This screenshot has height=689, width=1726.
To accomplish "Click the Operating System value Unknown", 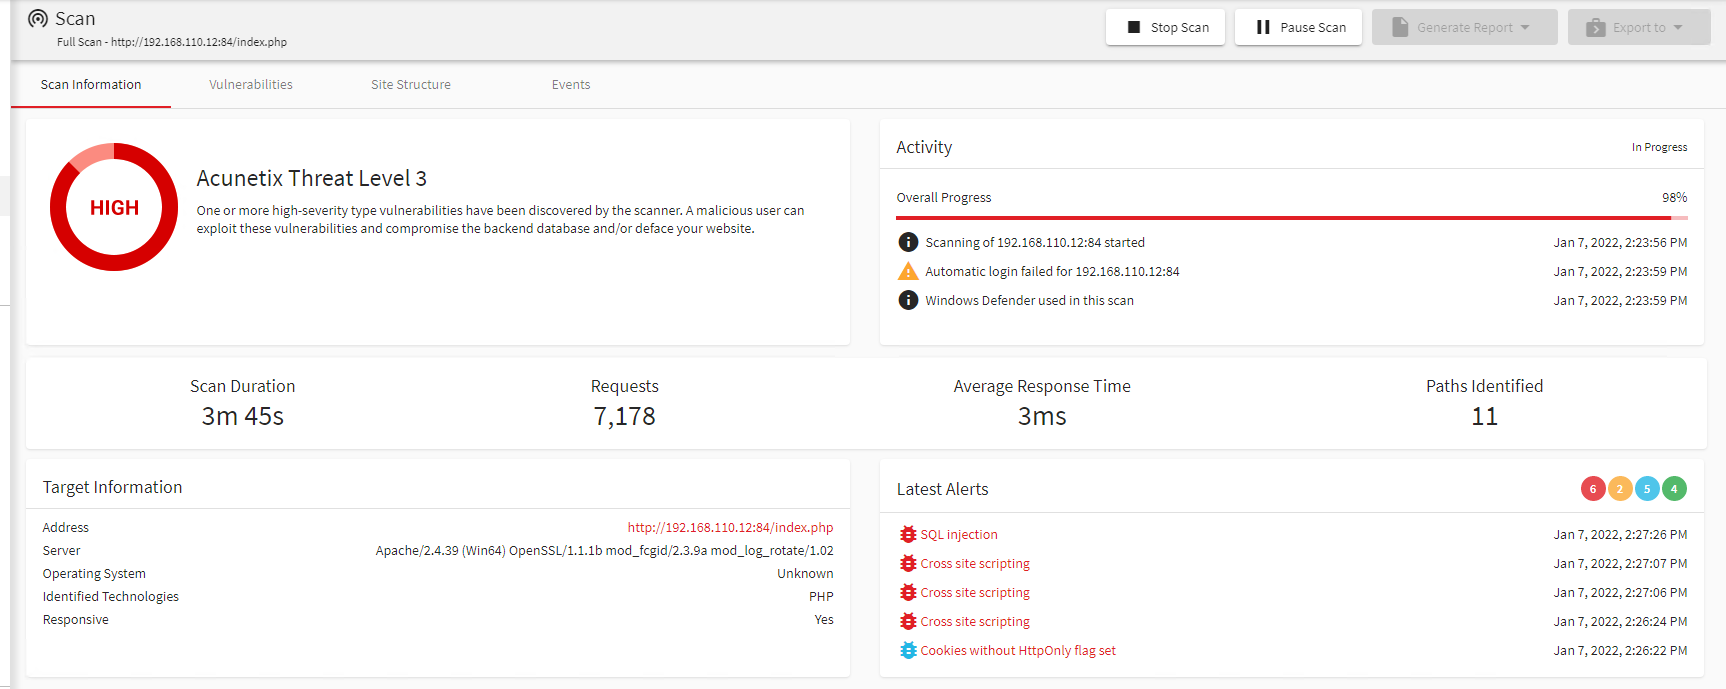I will (805, 573).
